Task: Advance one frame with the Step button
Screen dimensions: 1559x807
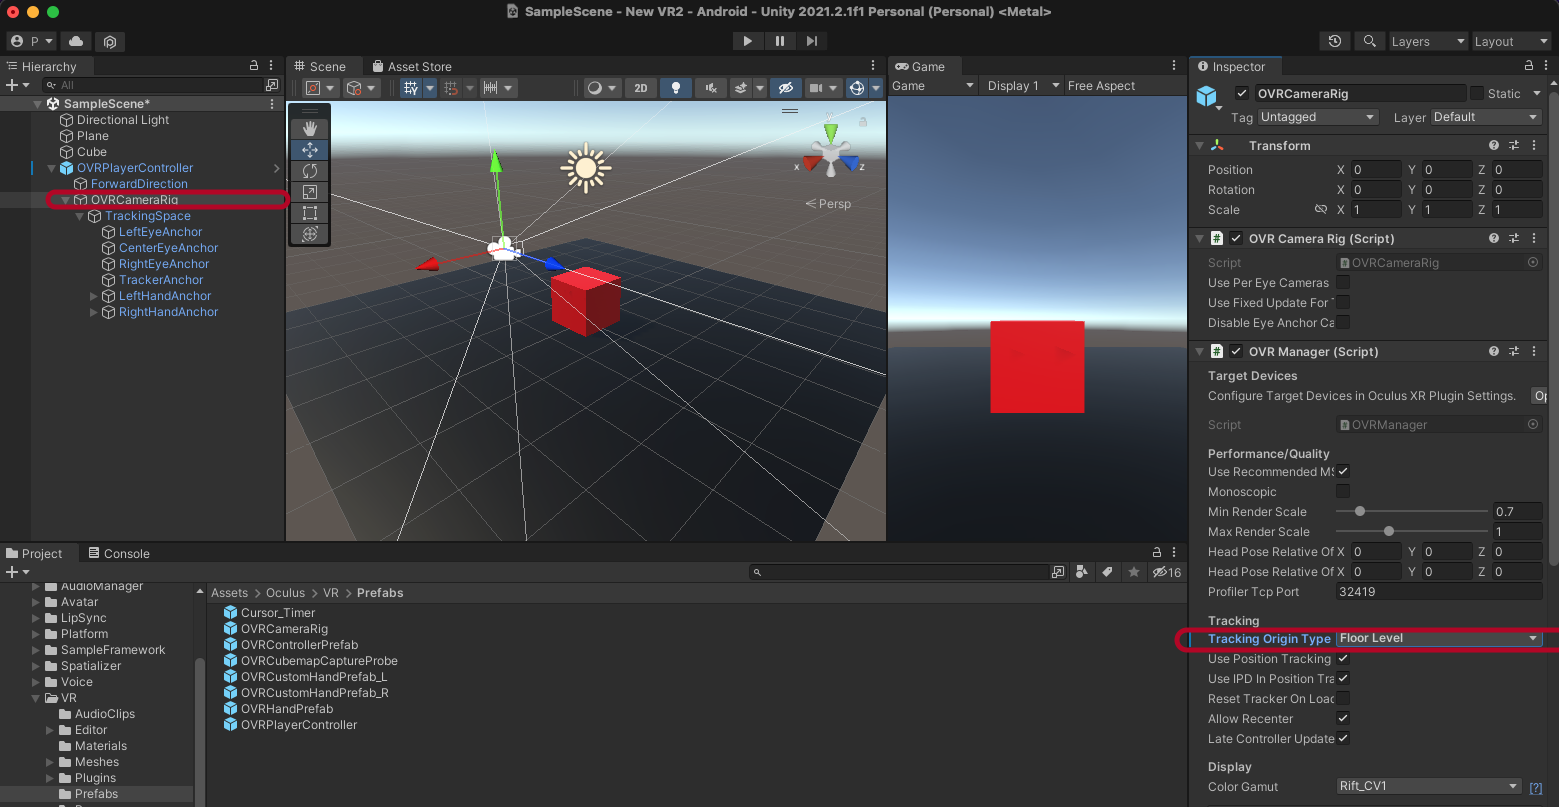Action: (x=811, y=41)
